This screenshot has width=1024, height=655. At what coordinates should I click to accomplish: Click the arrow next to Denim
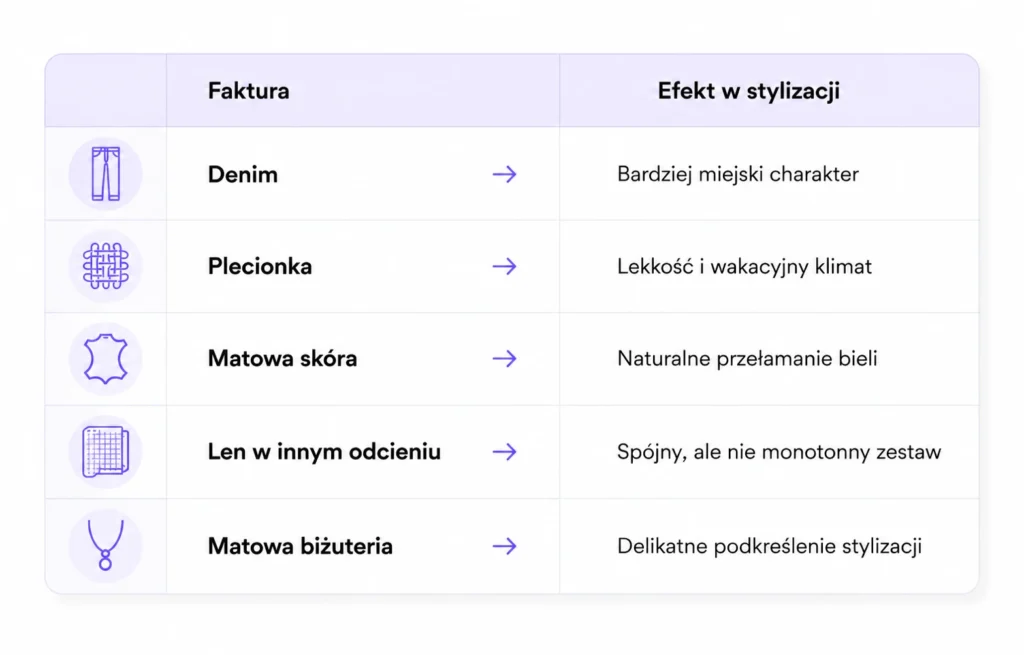coord(505,174)
